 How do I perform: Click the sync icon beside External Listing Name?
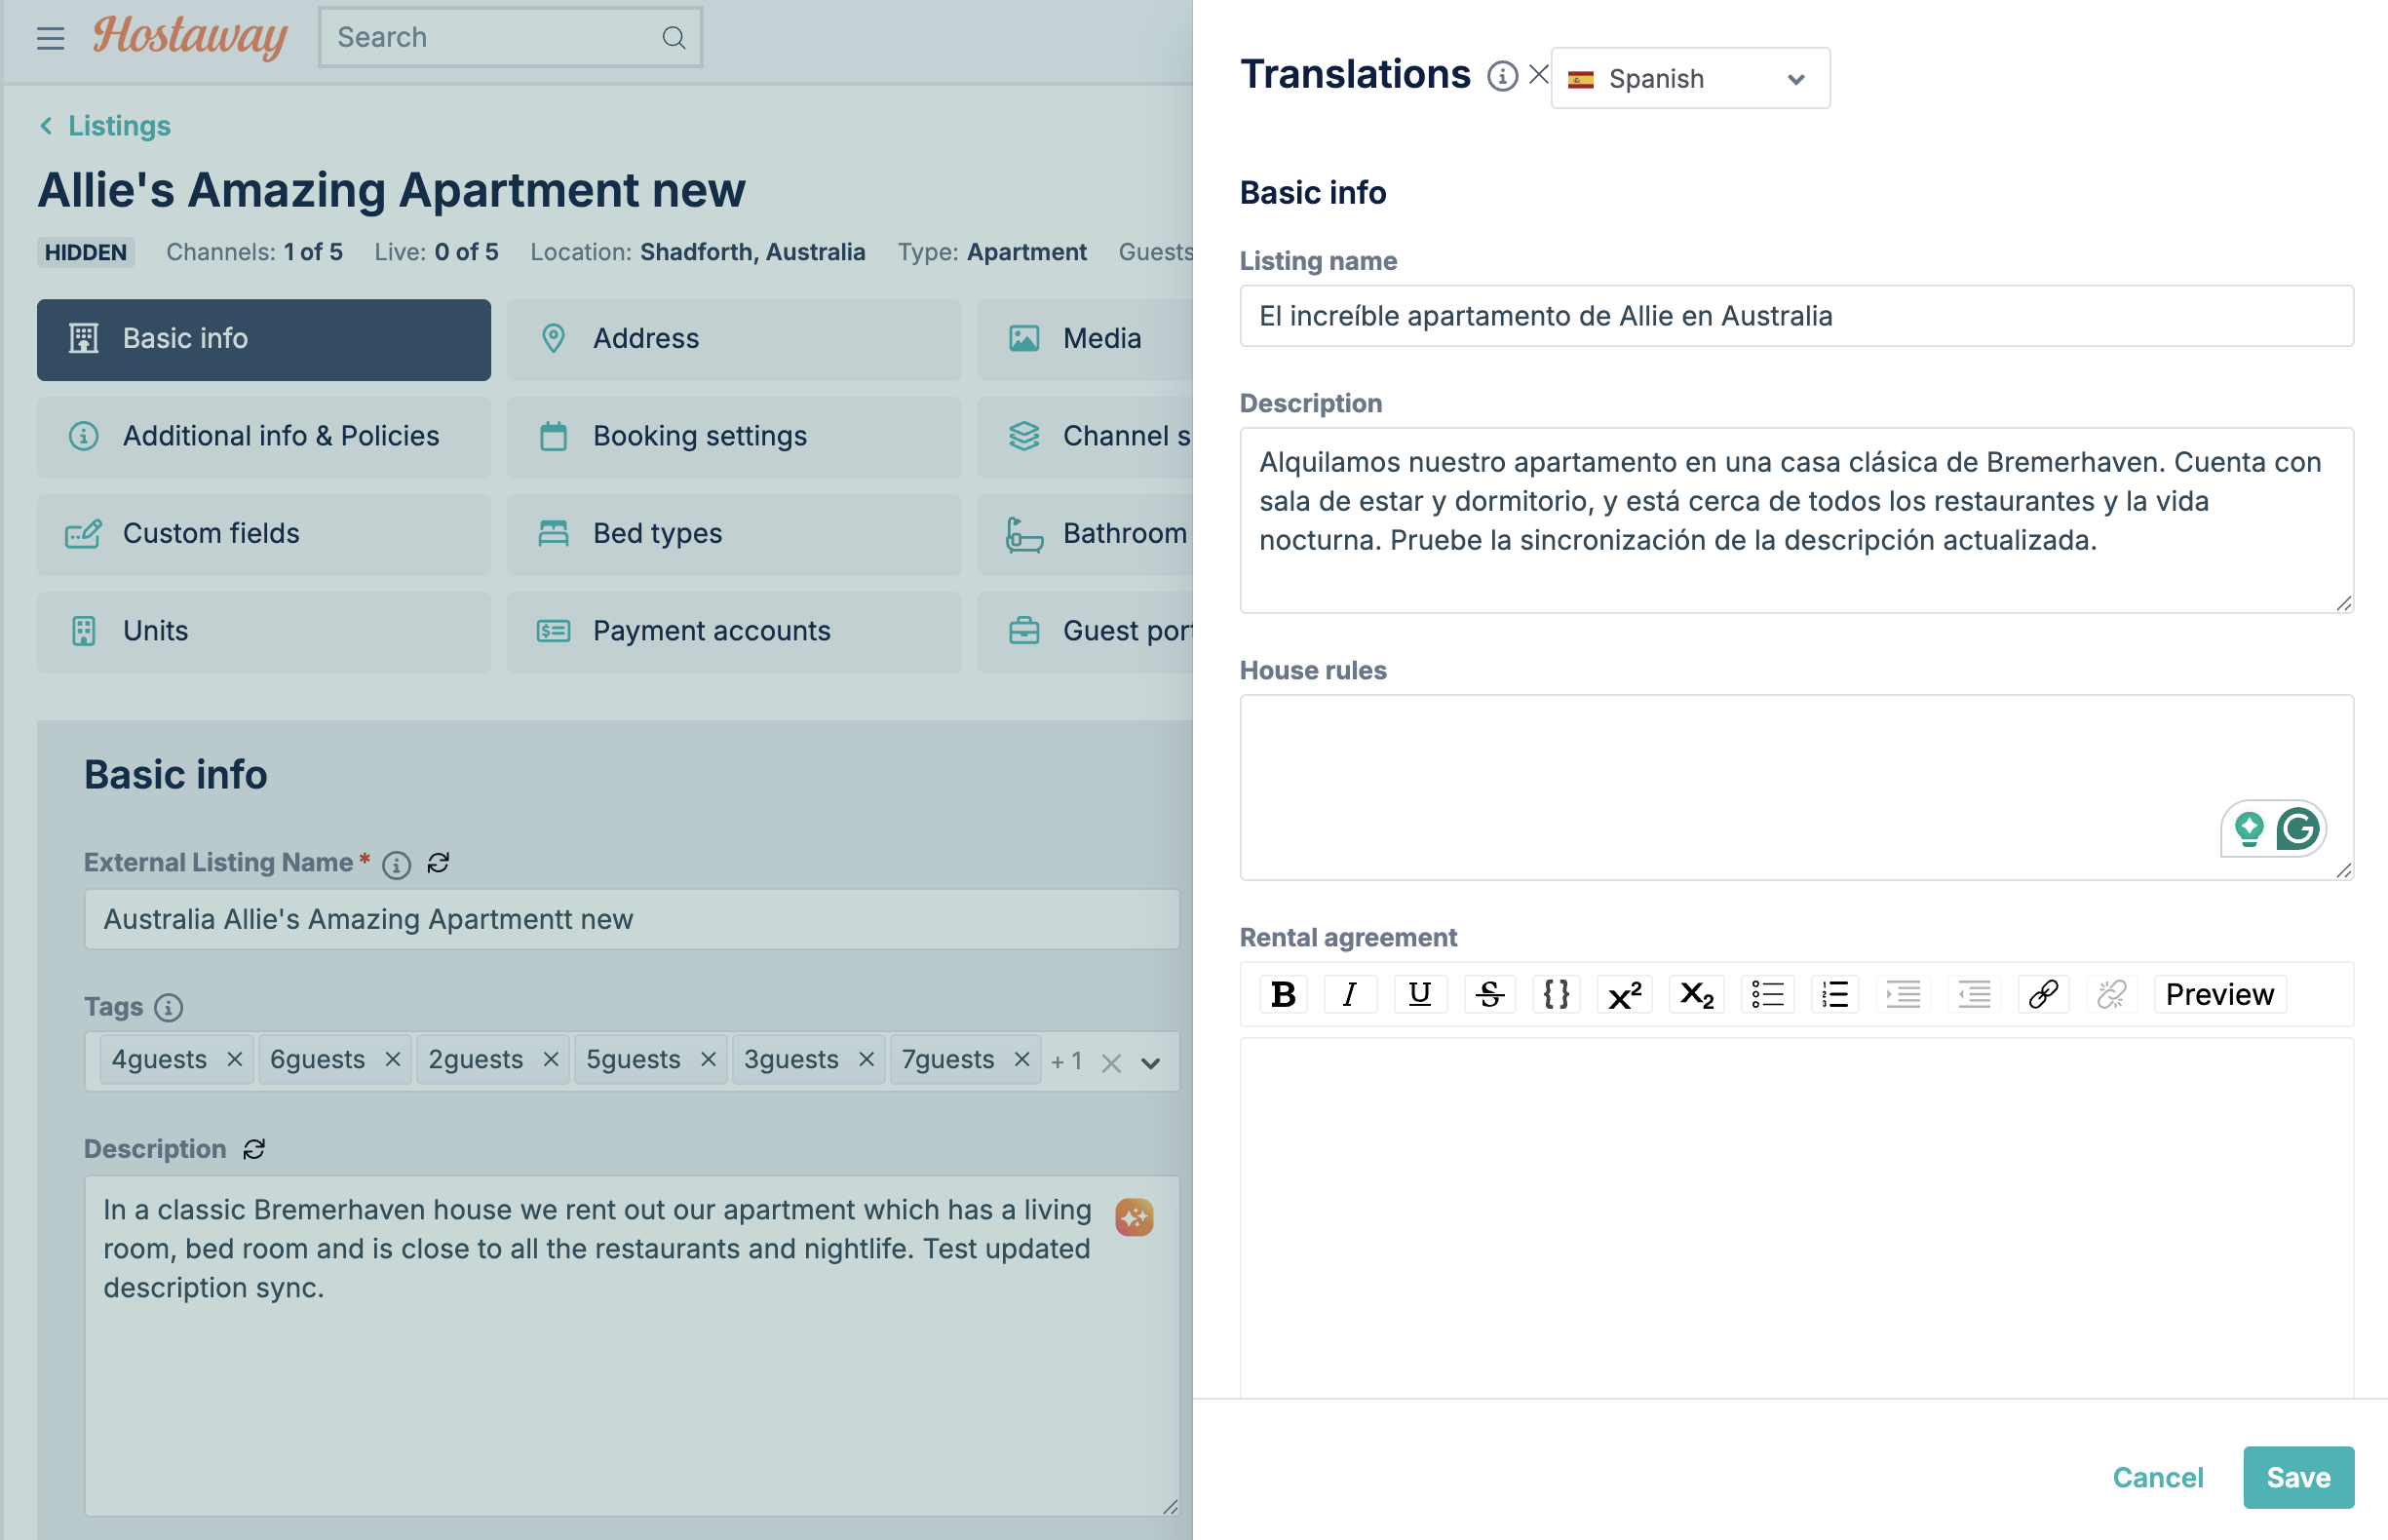pyautogui.click(x=438, y=863)
